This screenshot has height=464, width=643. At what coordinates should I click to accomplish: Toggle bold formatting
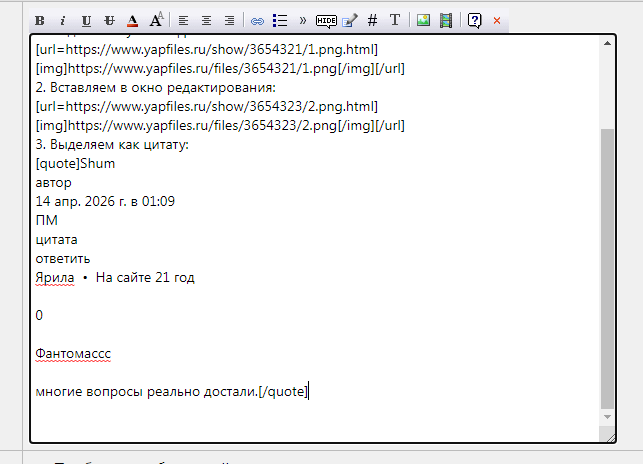(x=40, y=20)
